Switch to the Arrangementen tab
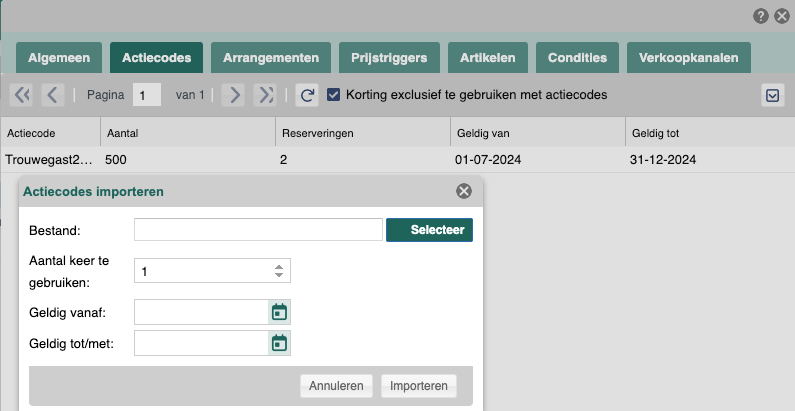 [x=271, y=58]
